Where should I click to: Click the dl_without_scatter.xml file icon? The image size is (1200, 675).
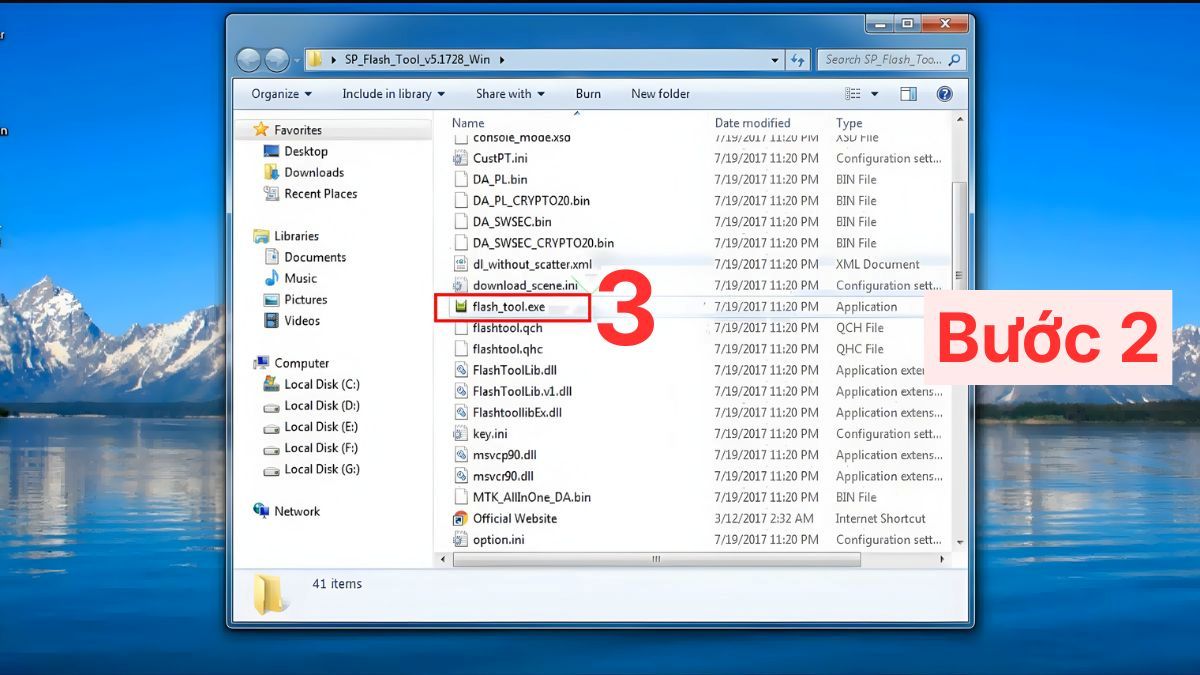(x=460, y=264)
